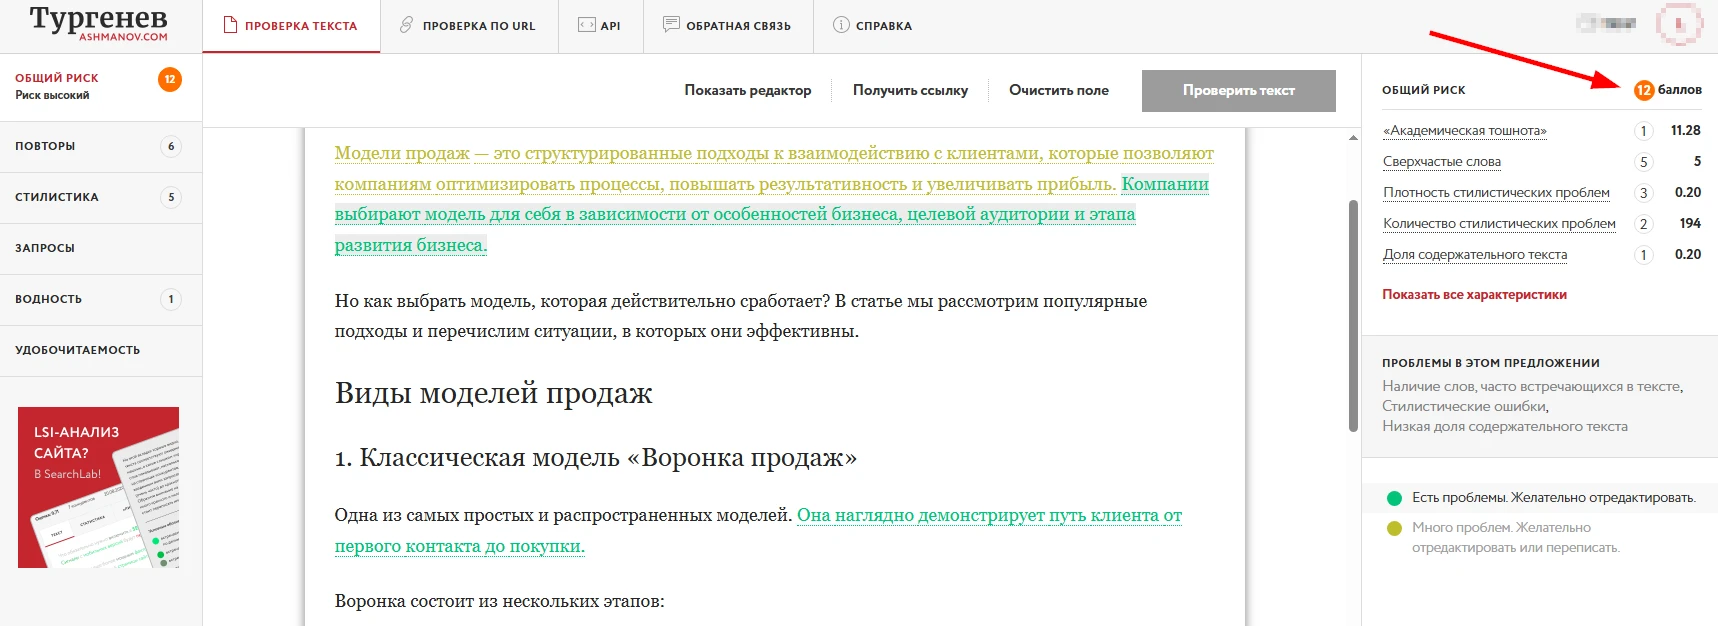Click rank badge 3 beside Плотность стилистических проблем

click(1643, 193)
